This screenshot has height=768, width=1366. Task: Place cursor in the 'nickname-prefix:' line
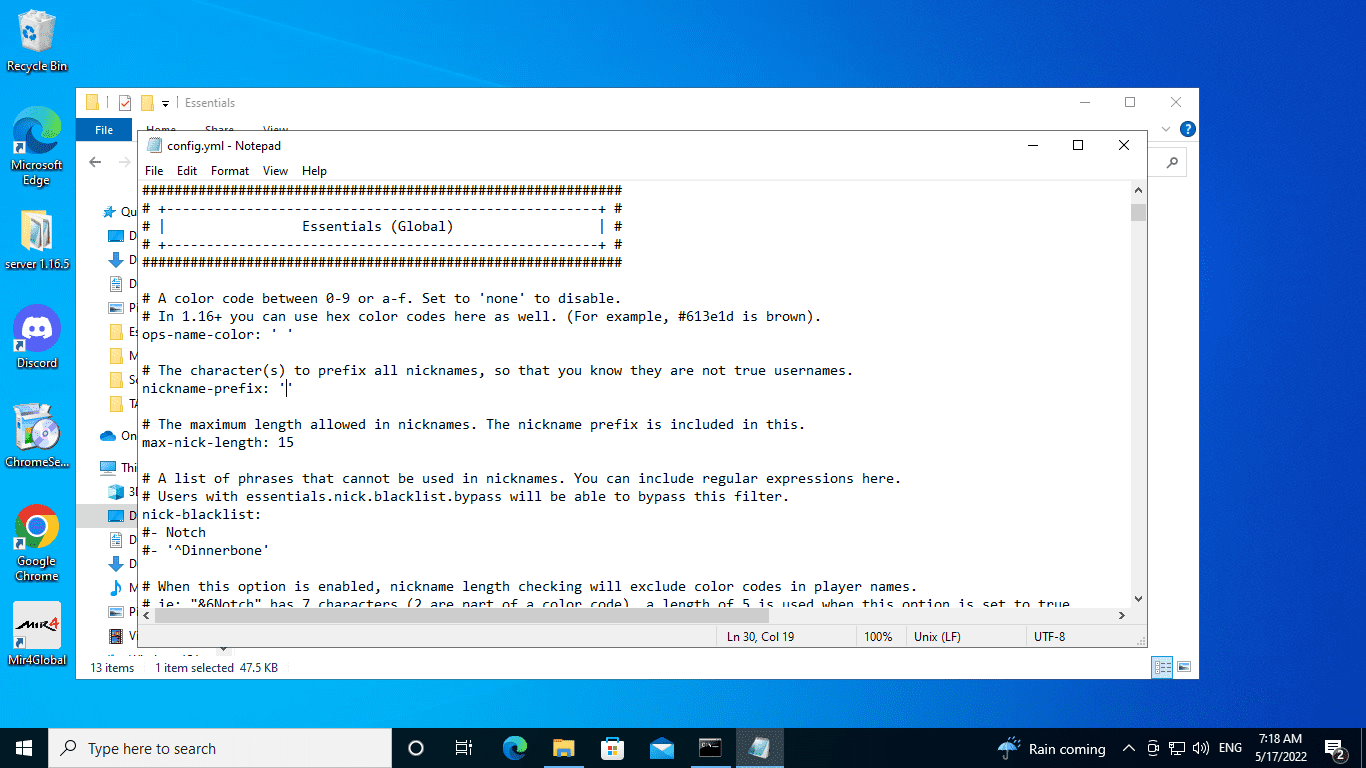(x=216, y=388)
